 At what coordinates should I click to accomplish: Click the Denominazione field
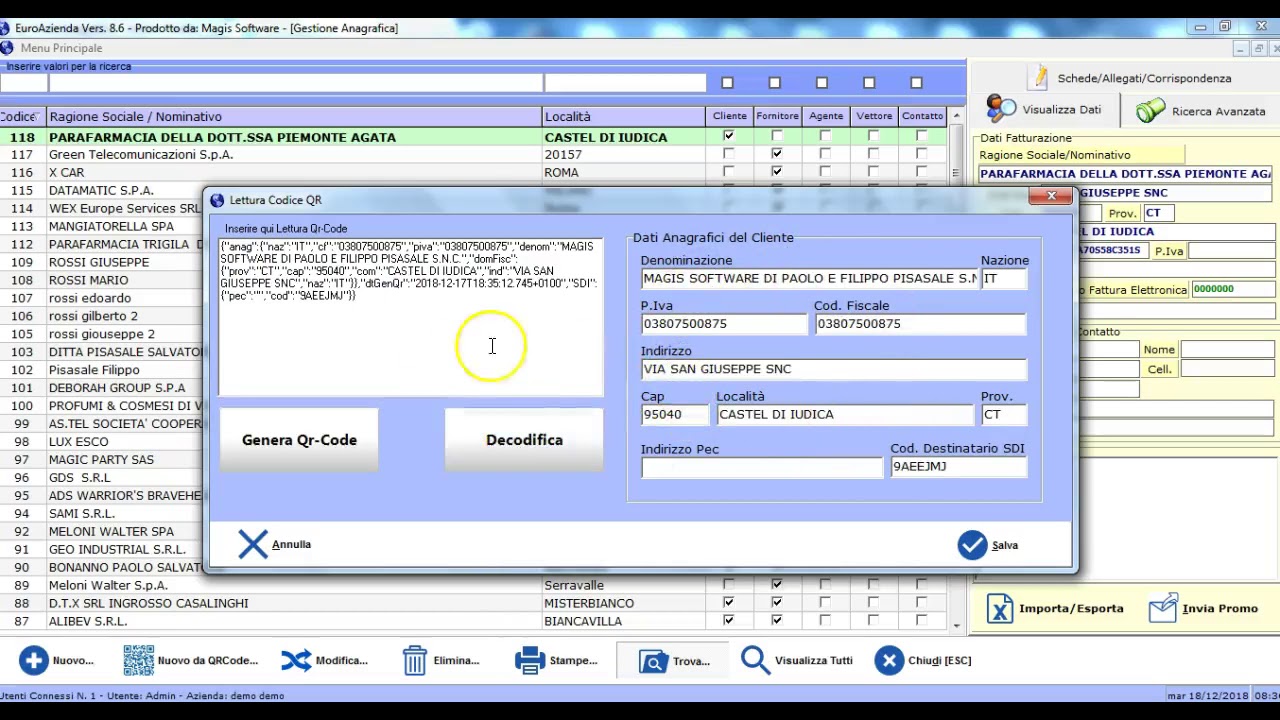809,279
